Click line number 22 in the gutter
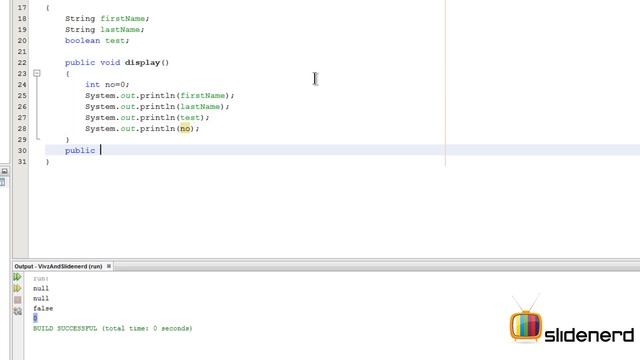Screen dimensions: 640x360 point(22,63)
